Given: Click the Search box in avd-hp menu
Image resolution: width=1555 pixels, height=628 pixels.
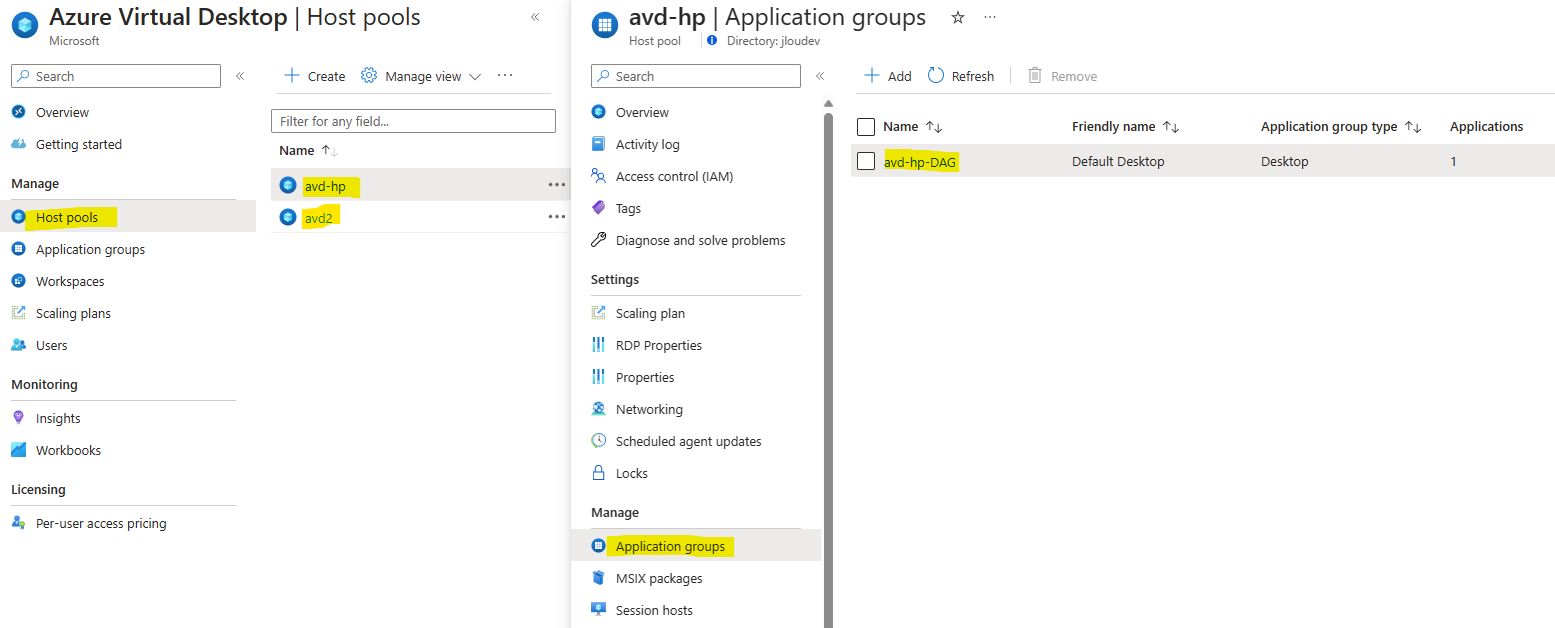Looking at the screenshot, I should point(696,76).
